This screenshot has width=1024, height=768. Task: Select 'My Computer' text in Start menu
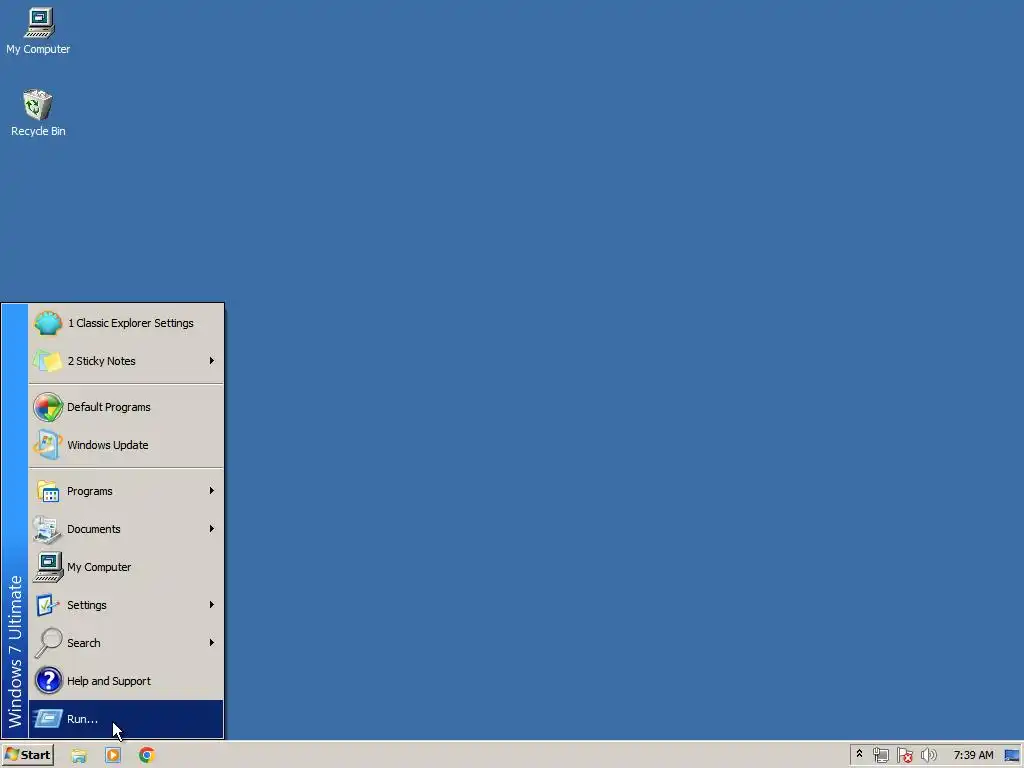point(99,567)
